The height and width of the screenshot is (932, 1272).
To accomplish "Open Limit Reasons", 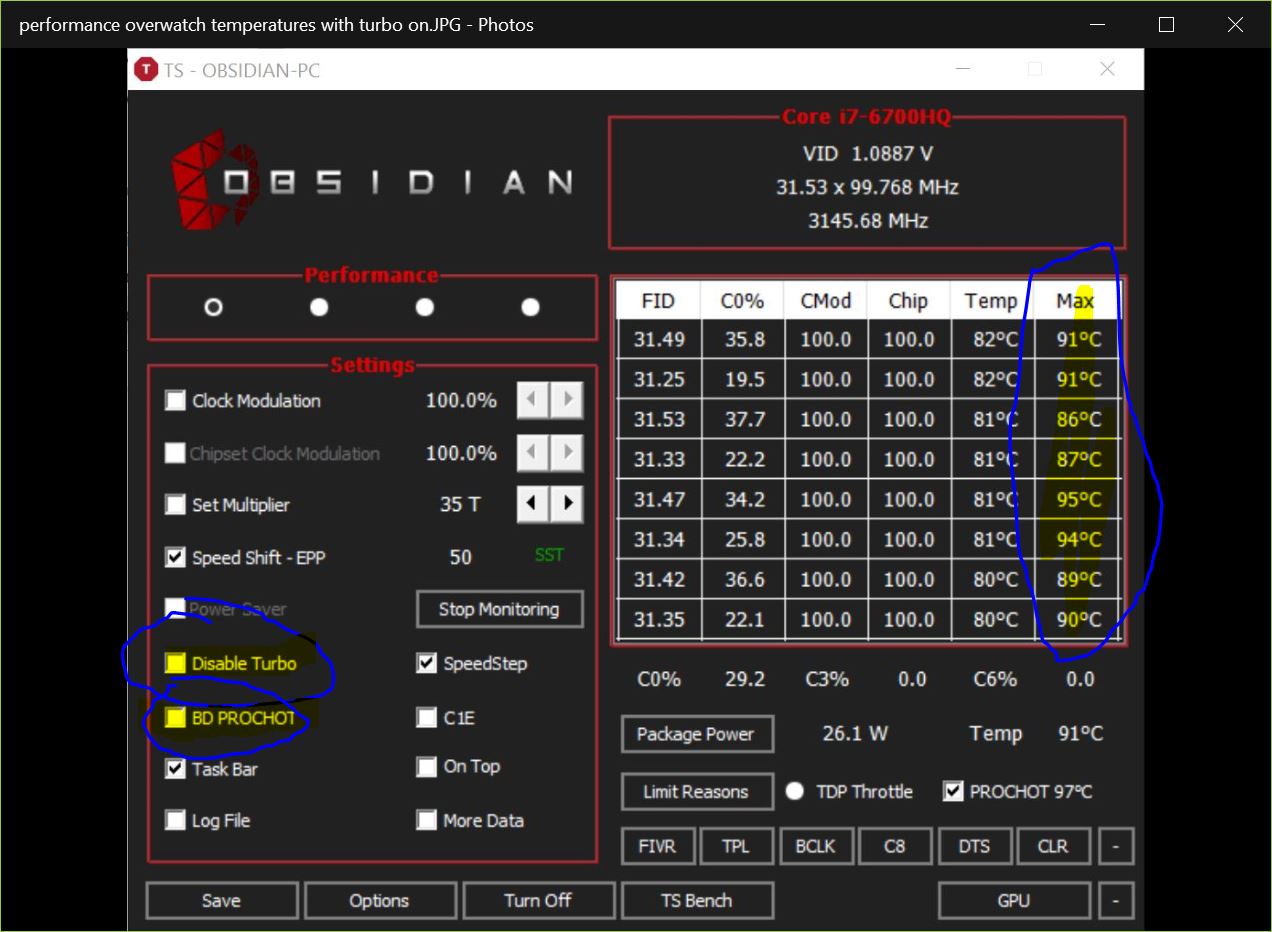I will (x=695, y=791).
